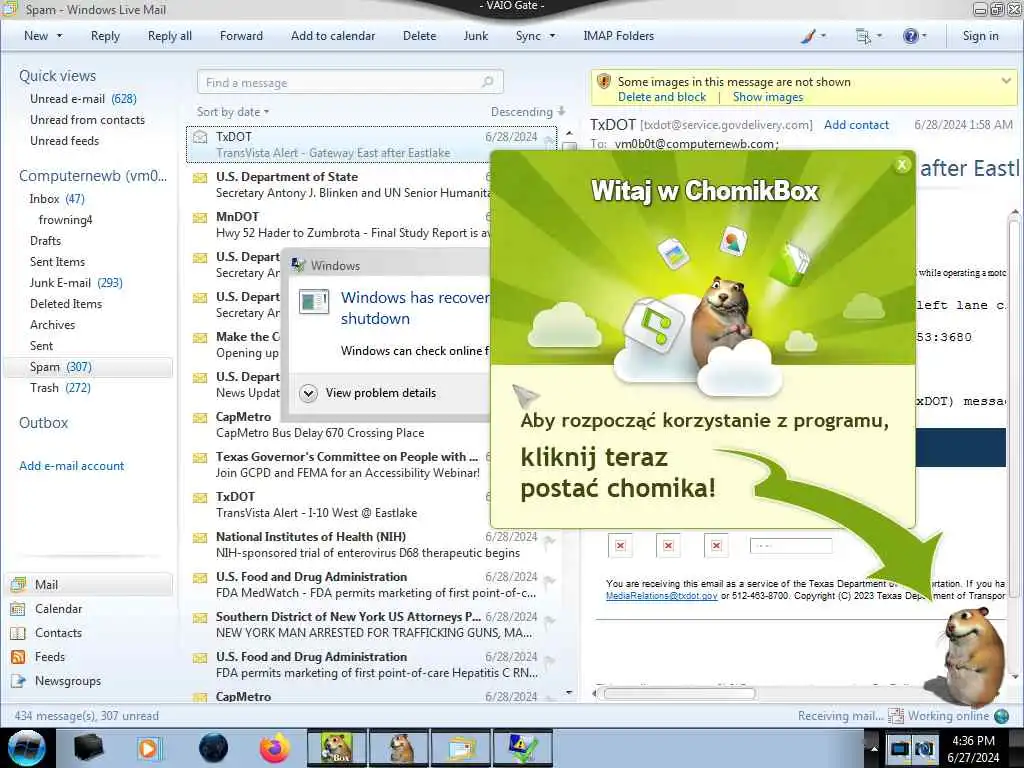The width and height of the screenshot is (1024, 768).
Task: Open National Institutes of Health message
Action: [372, 545]
